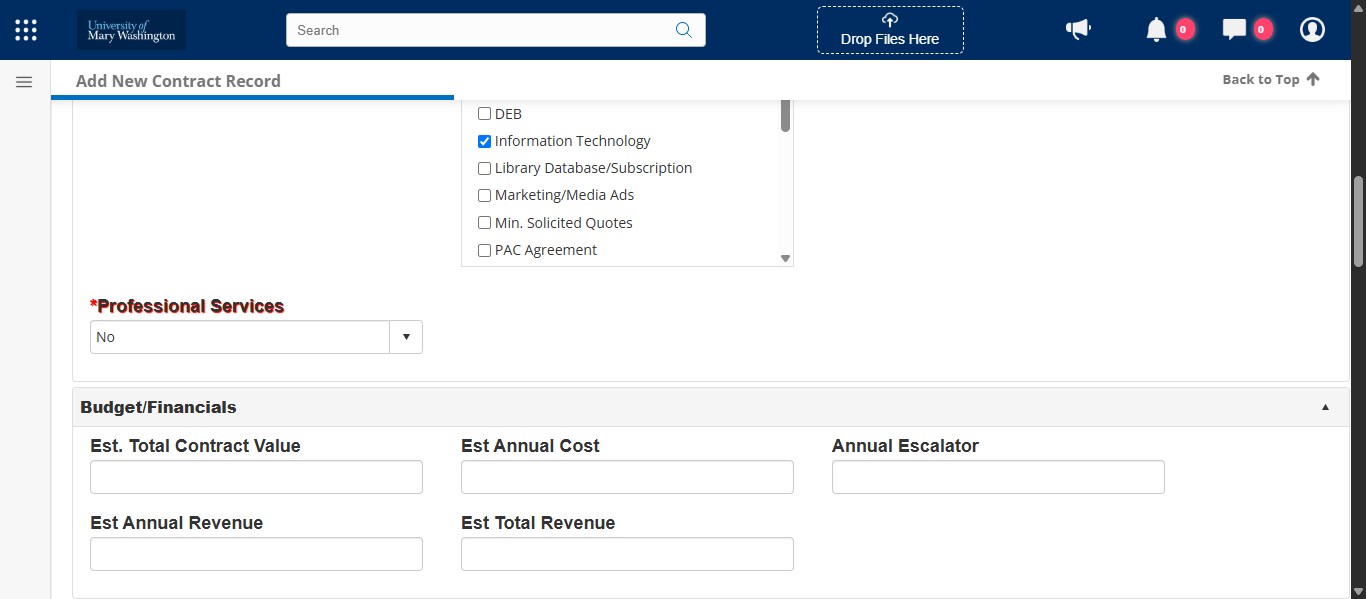Click the University of Mary Washington logo
Image resolution: width=1366 pixels, height=599 pixels.
(x=130, y=29)
